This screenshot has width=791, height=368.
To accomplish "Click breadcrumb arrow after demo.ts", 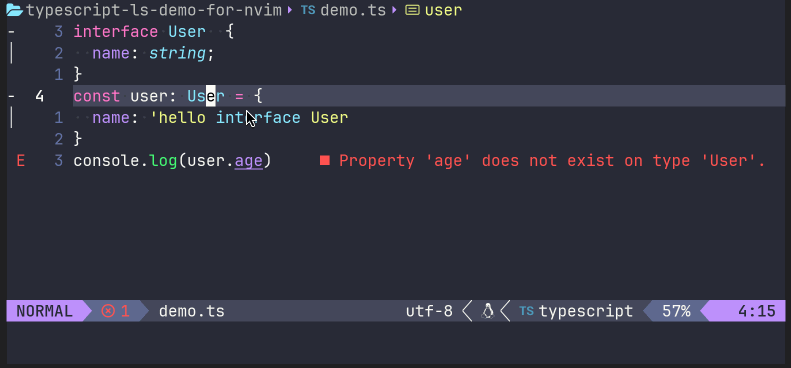I will point(395,10).
